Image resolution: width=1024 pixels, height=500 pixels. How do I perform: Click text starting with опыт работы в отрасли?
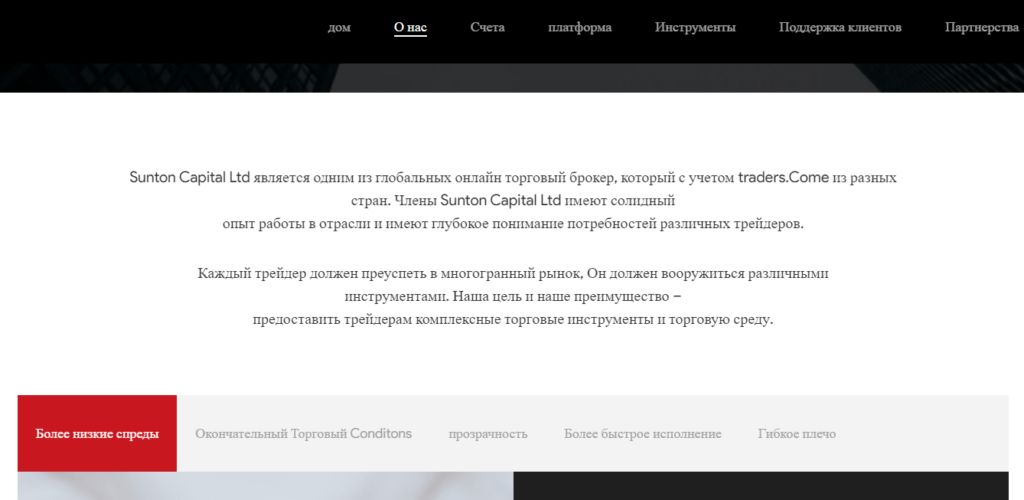point(513,224)
